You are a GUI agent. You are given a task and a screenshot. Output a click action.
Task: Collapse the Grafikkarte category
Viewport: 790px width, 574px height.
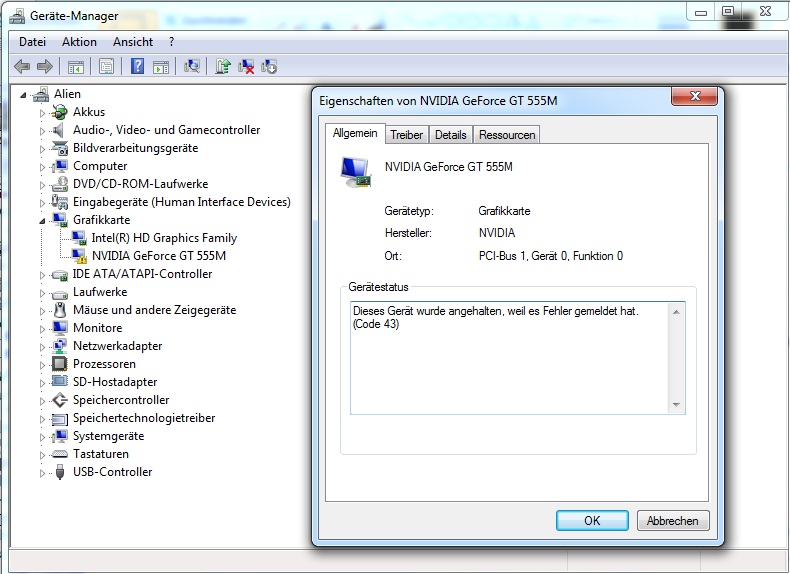(x=42, y=221)
